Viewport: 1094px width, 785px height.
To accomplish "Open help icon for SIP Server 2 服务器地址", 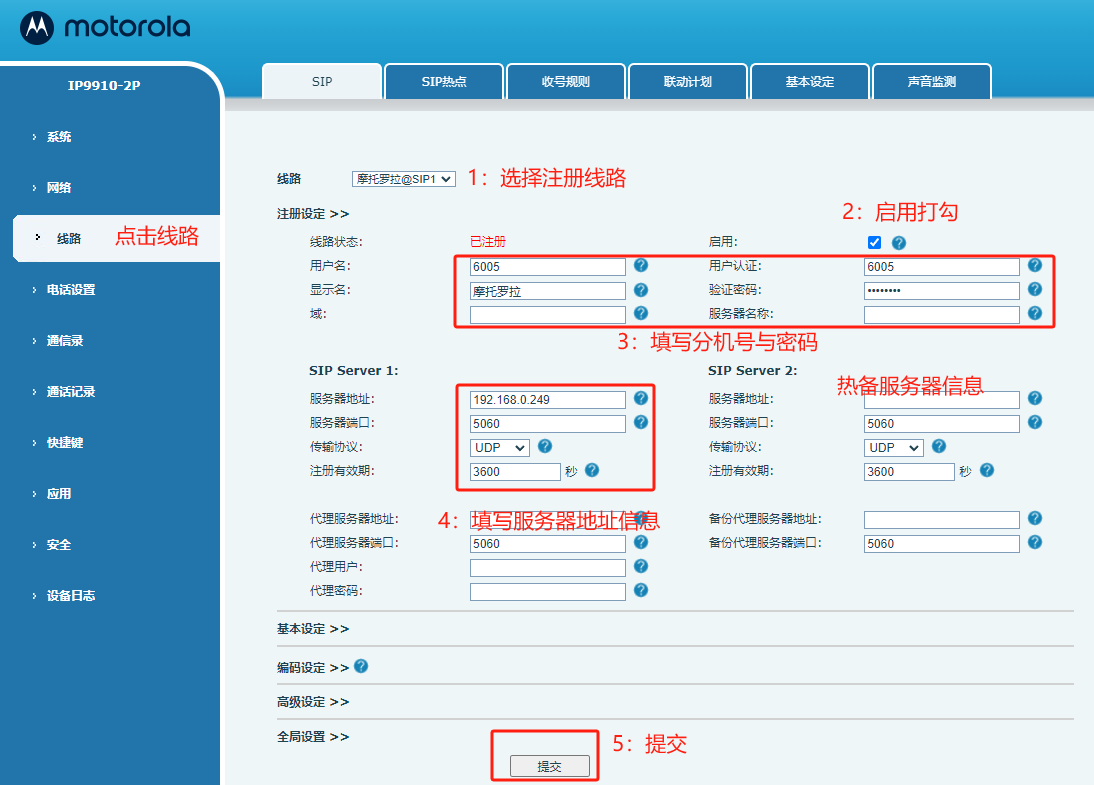I will point(1035,398).
